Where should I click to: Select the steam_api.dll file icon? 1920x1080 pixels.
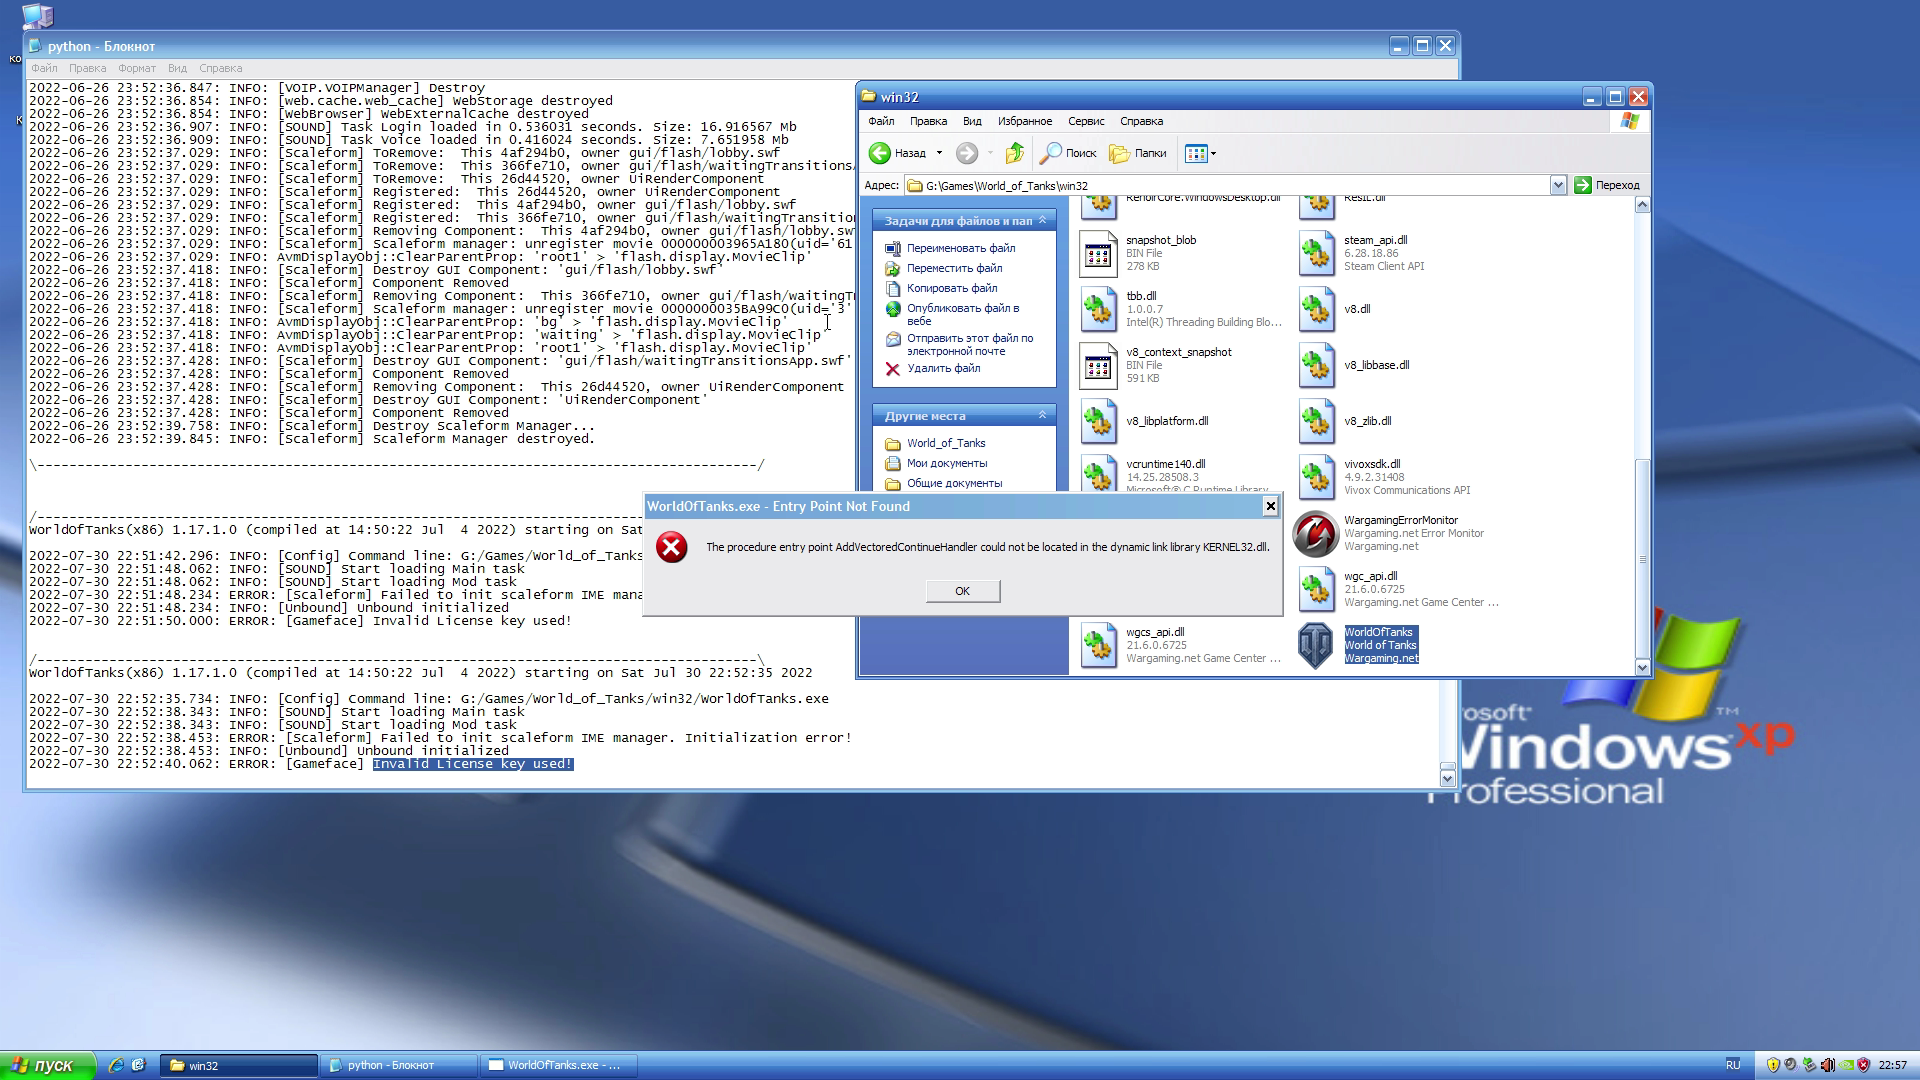[1316, 253]
